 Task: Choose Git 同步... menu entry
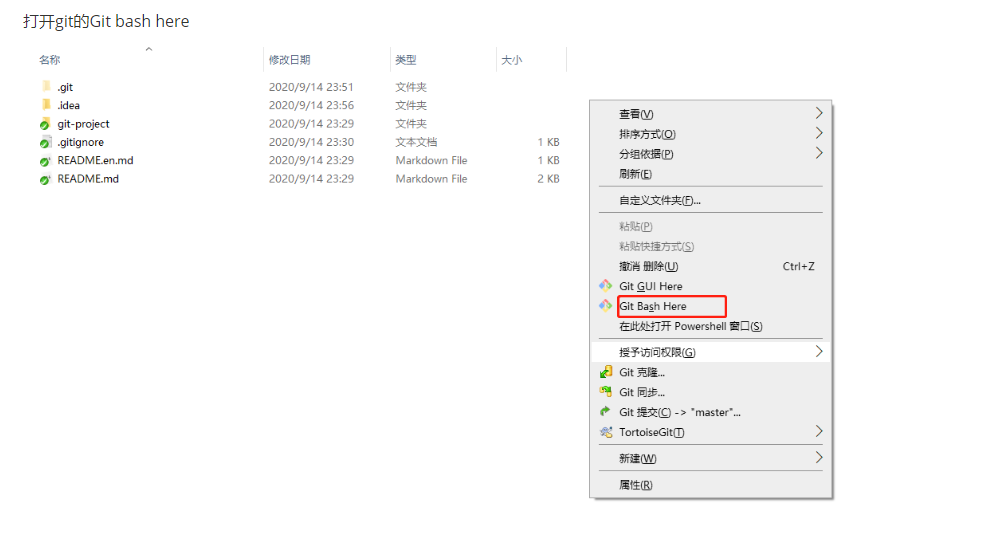(710, 392)
